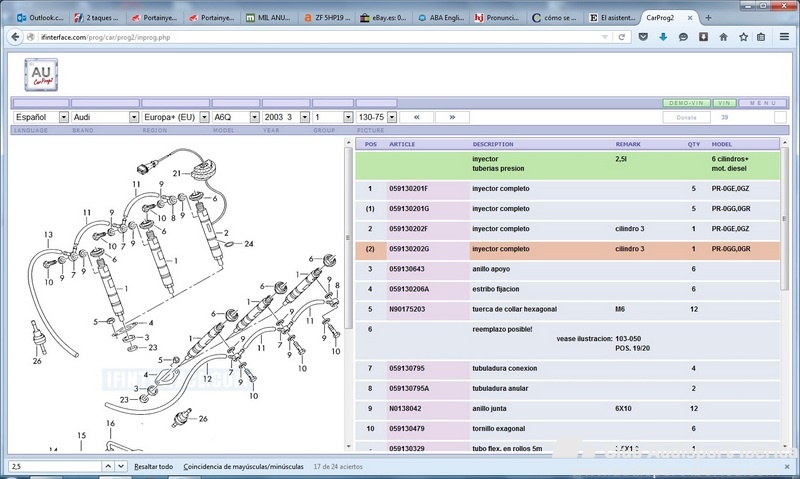The image size is (800, 479).
Task: Click the DESCRIPTION column header
Action: point(493,144)
